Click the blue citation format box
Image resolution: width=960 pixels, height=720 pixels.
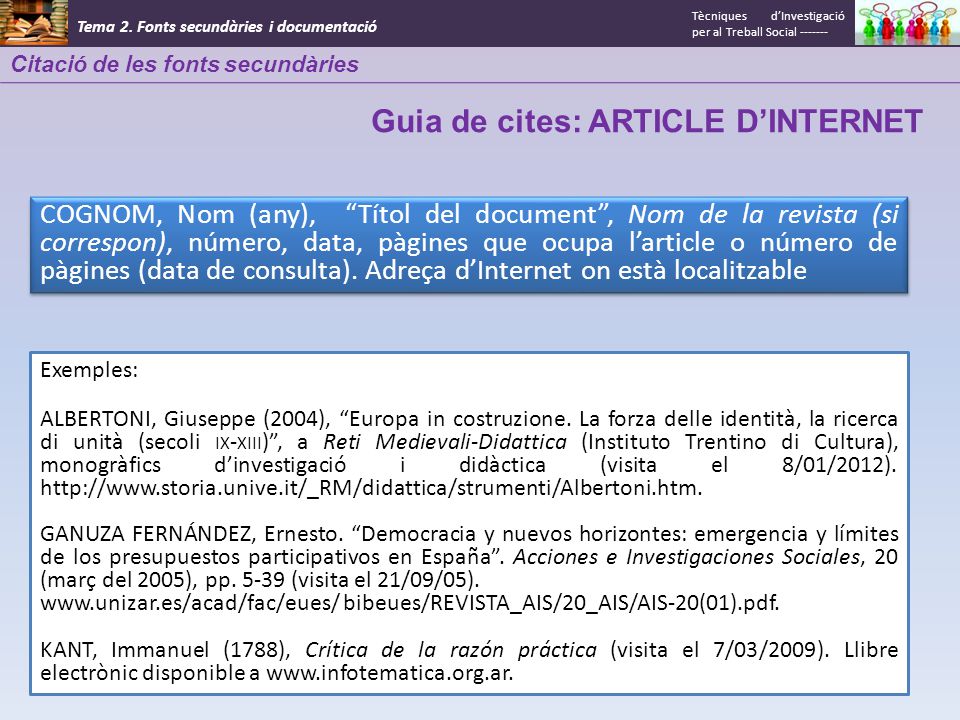coord(469,244)
